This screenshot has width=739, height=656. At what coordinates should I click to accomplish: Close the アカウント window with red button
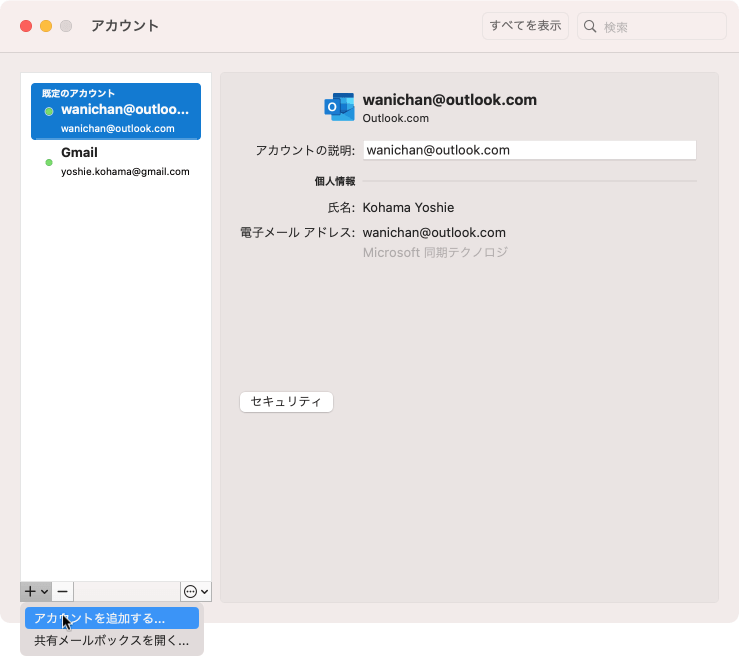click(26, 26)
